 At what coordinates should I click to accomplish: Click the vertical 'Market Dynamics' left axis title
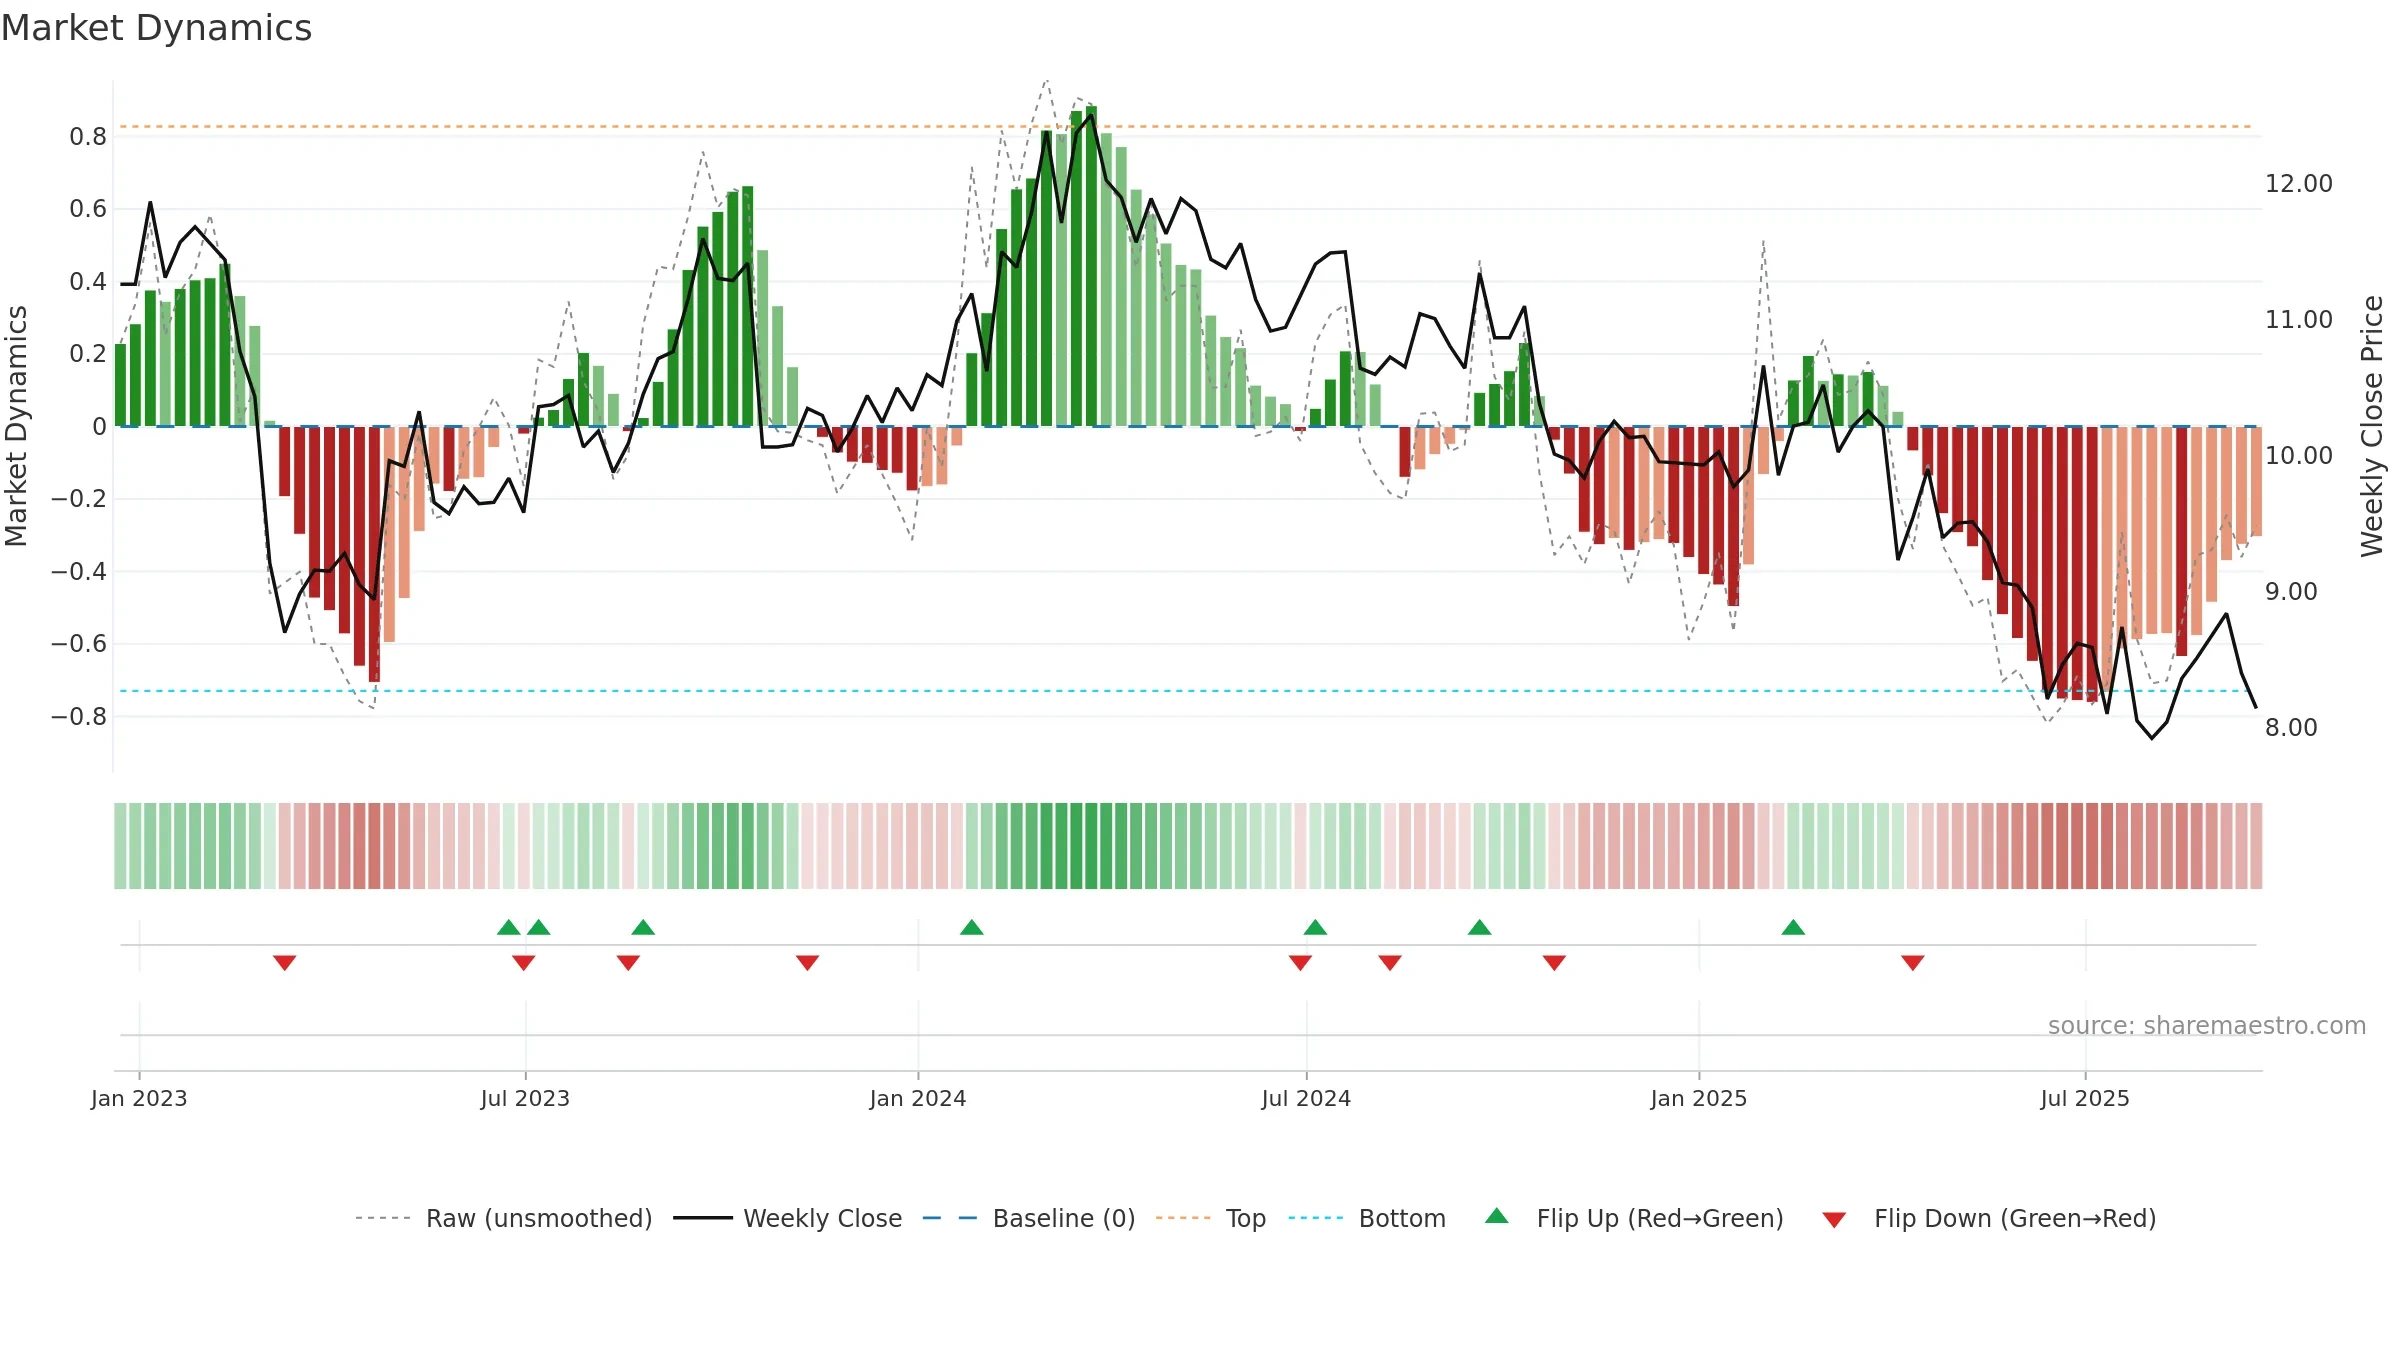16,426
